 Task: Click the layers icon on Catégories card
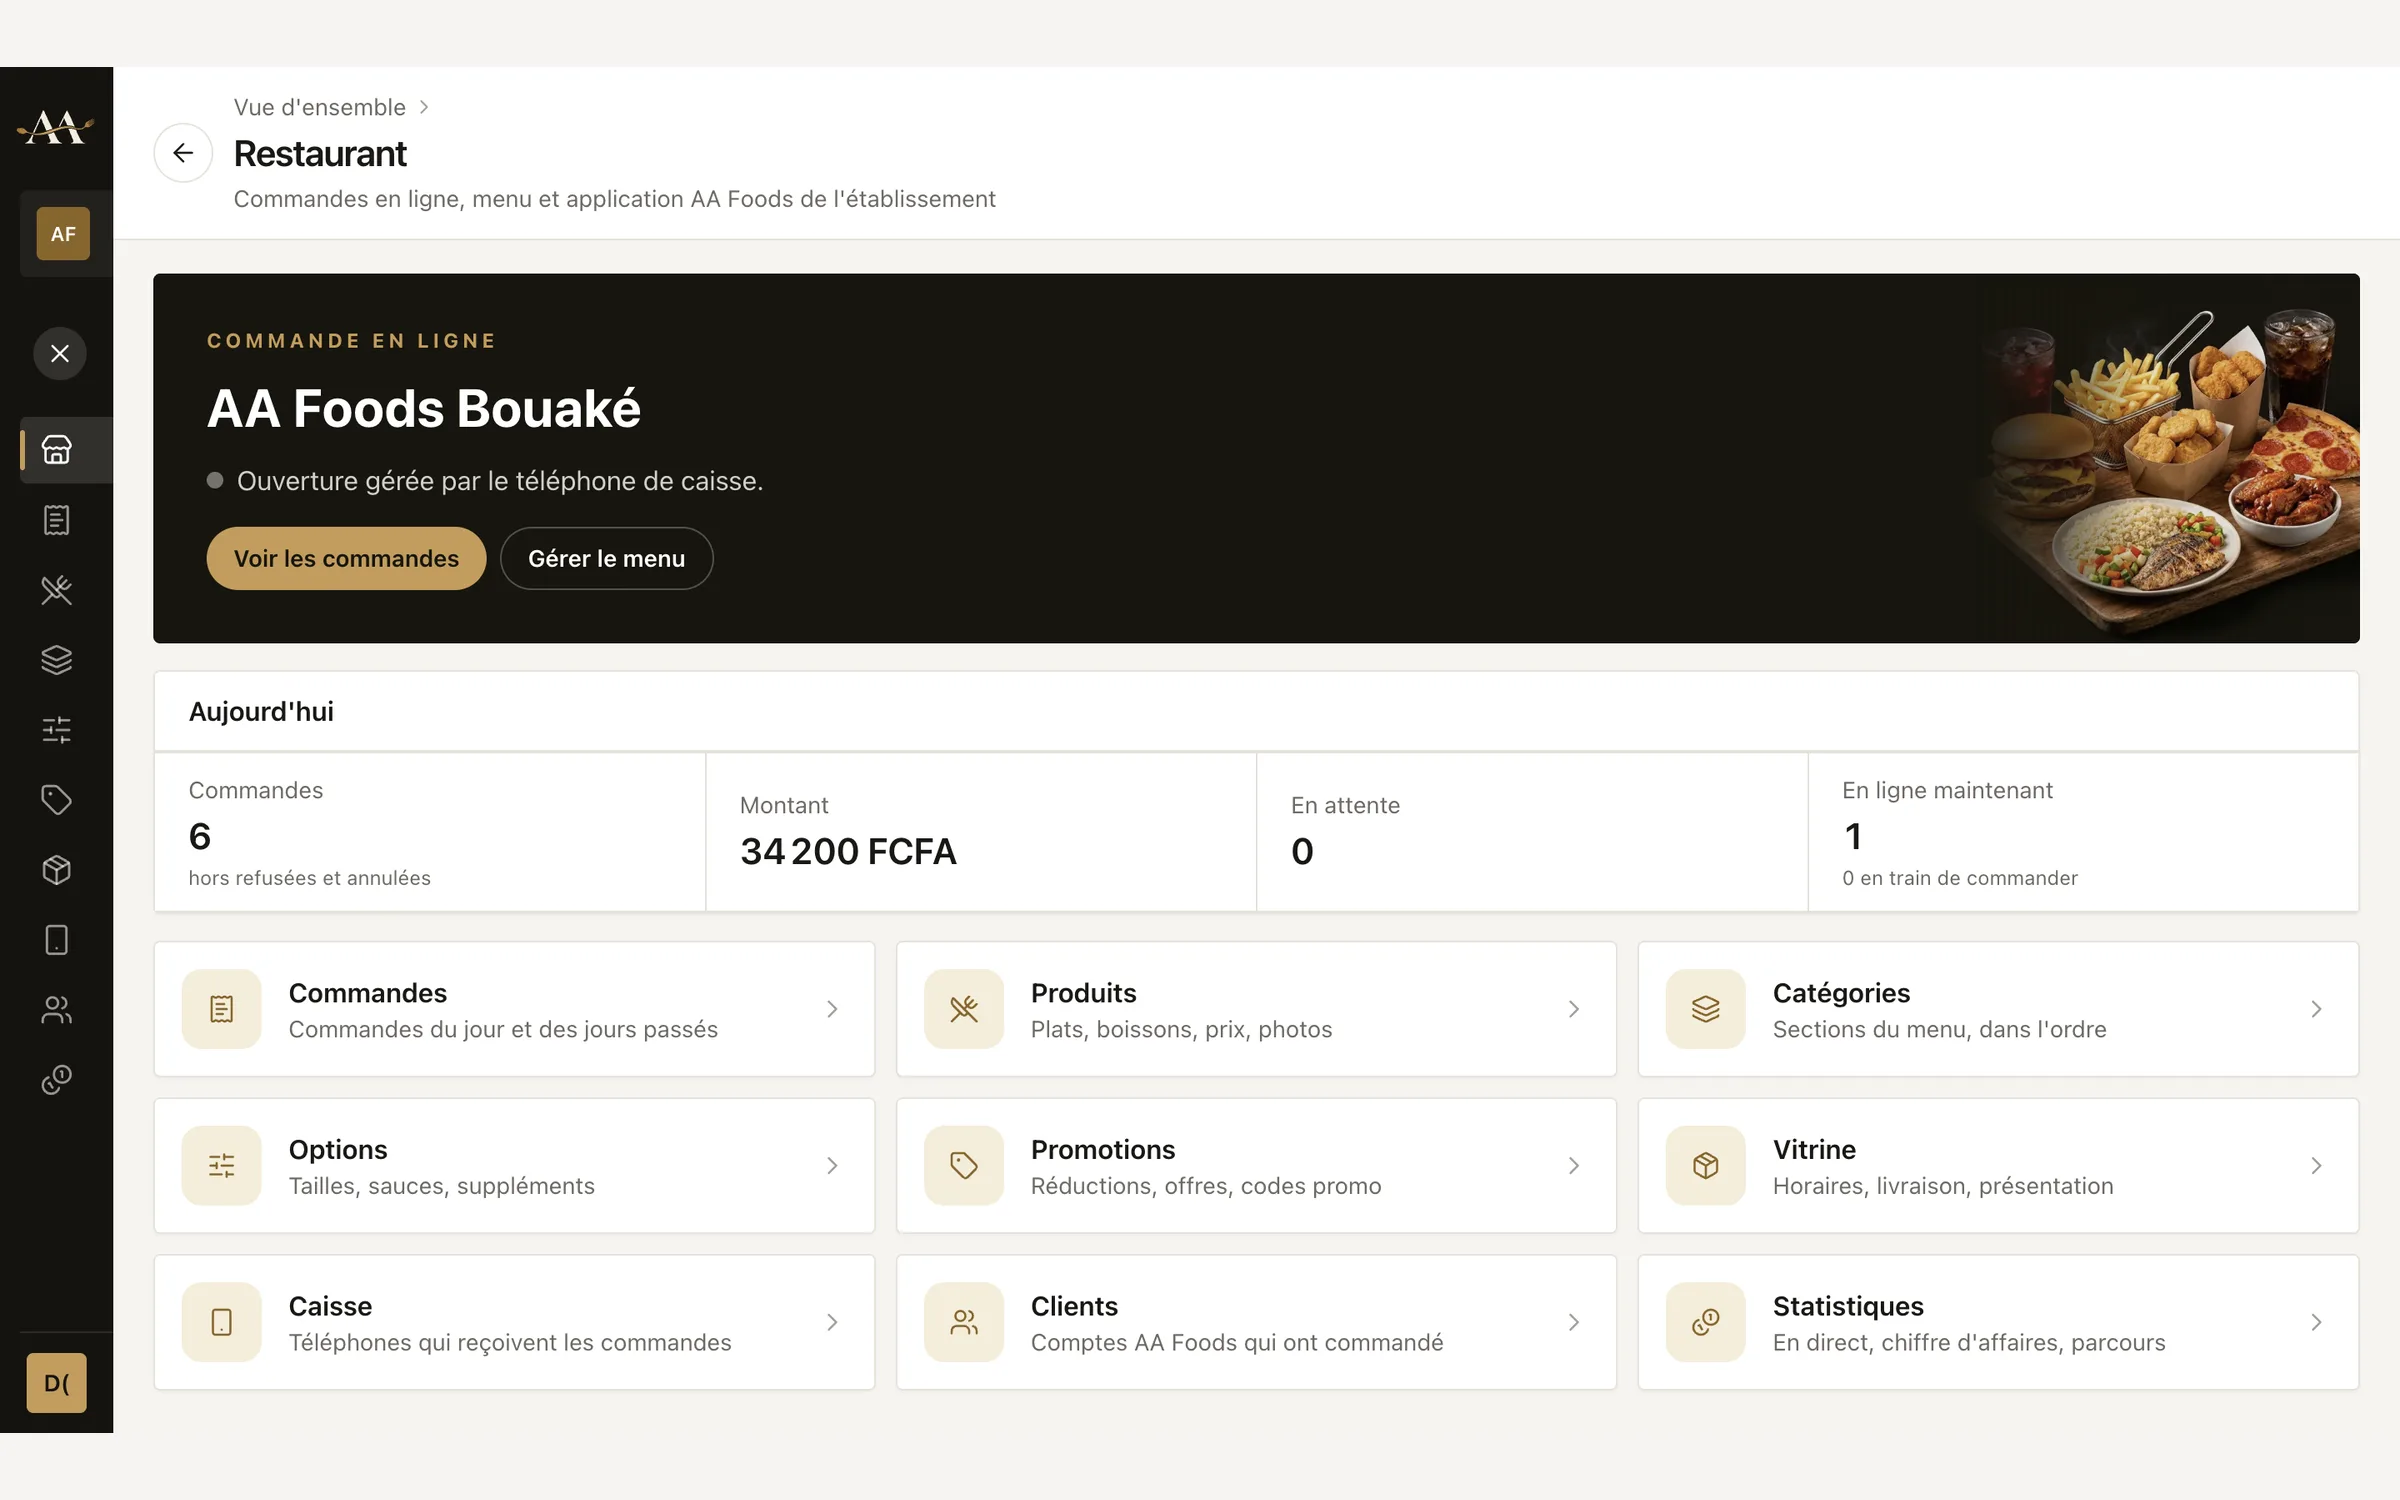point(1705,1009)
